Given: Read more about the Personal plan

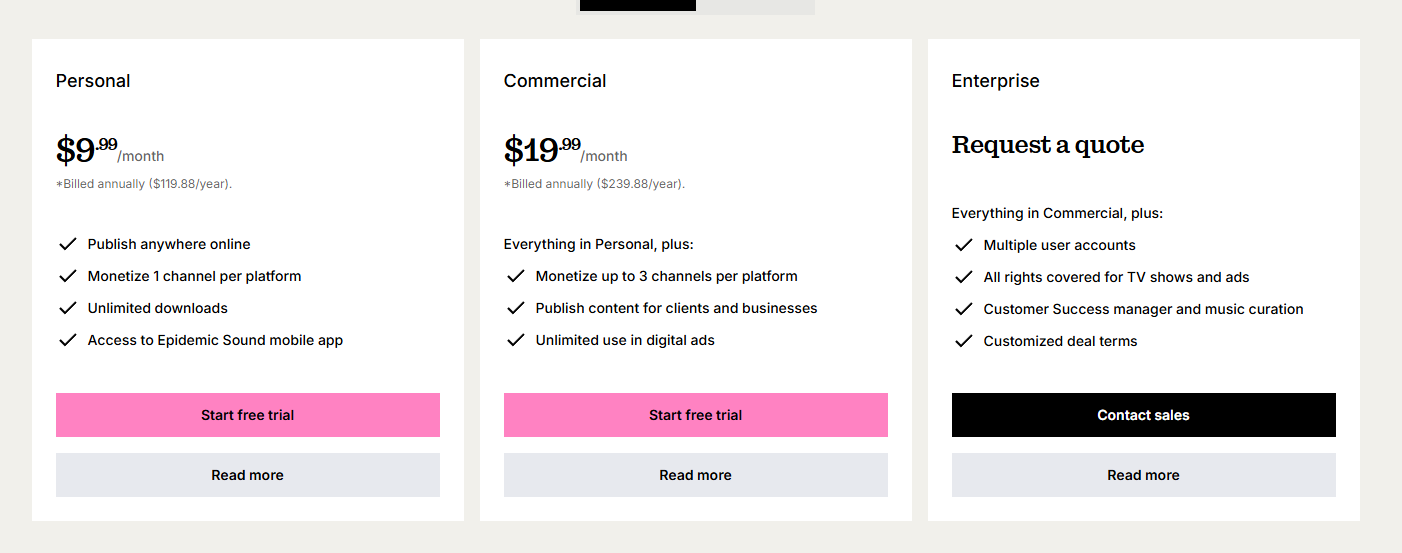Looking at the screenshot, I should [247, 475].
